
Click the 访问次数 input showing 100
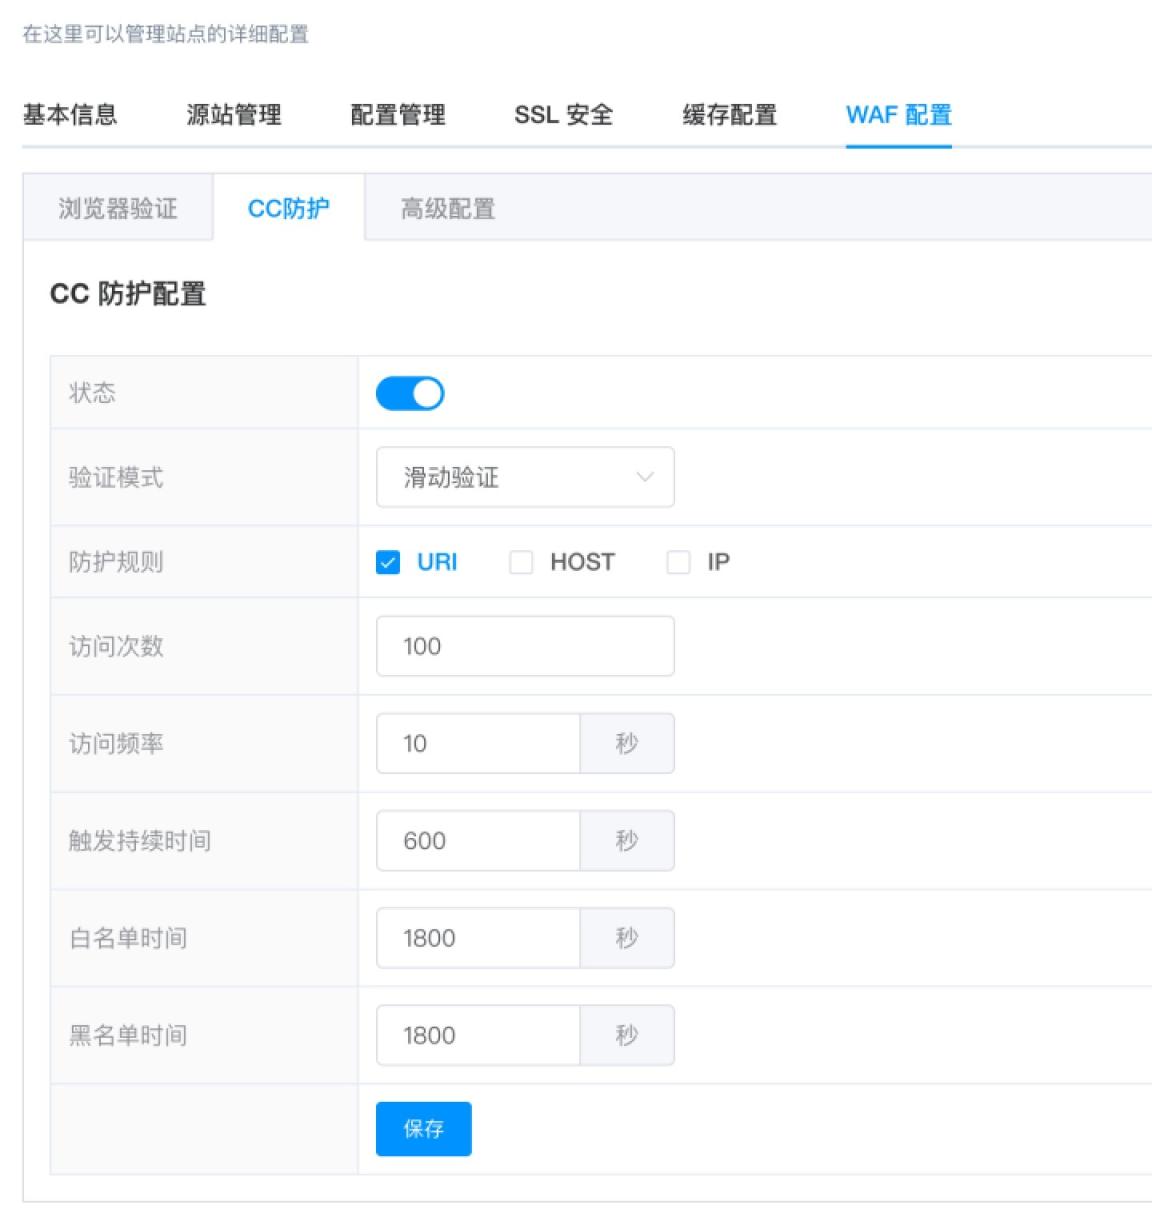coord(524,645)
